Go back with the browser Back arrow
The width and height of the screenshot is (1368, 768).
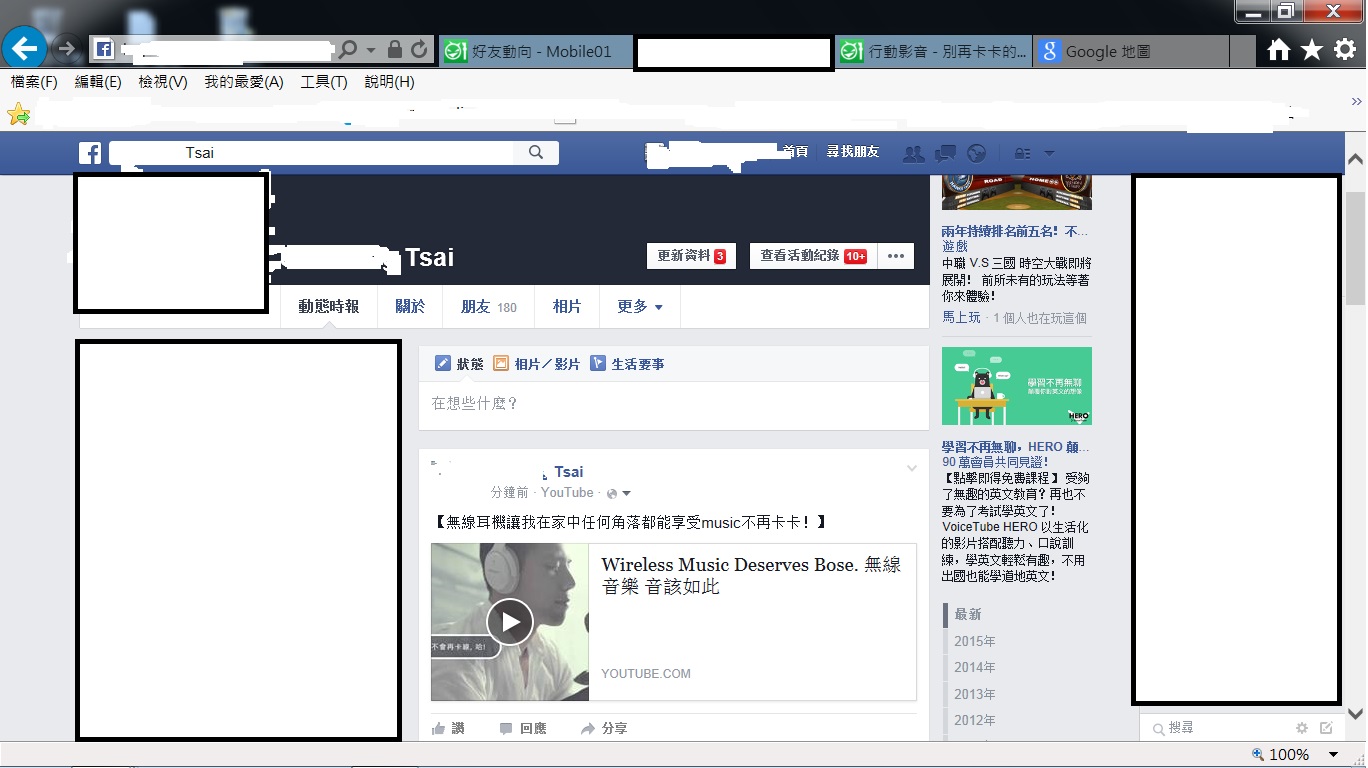pos(25,48)
